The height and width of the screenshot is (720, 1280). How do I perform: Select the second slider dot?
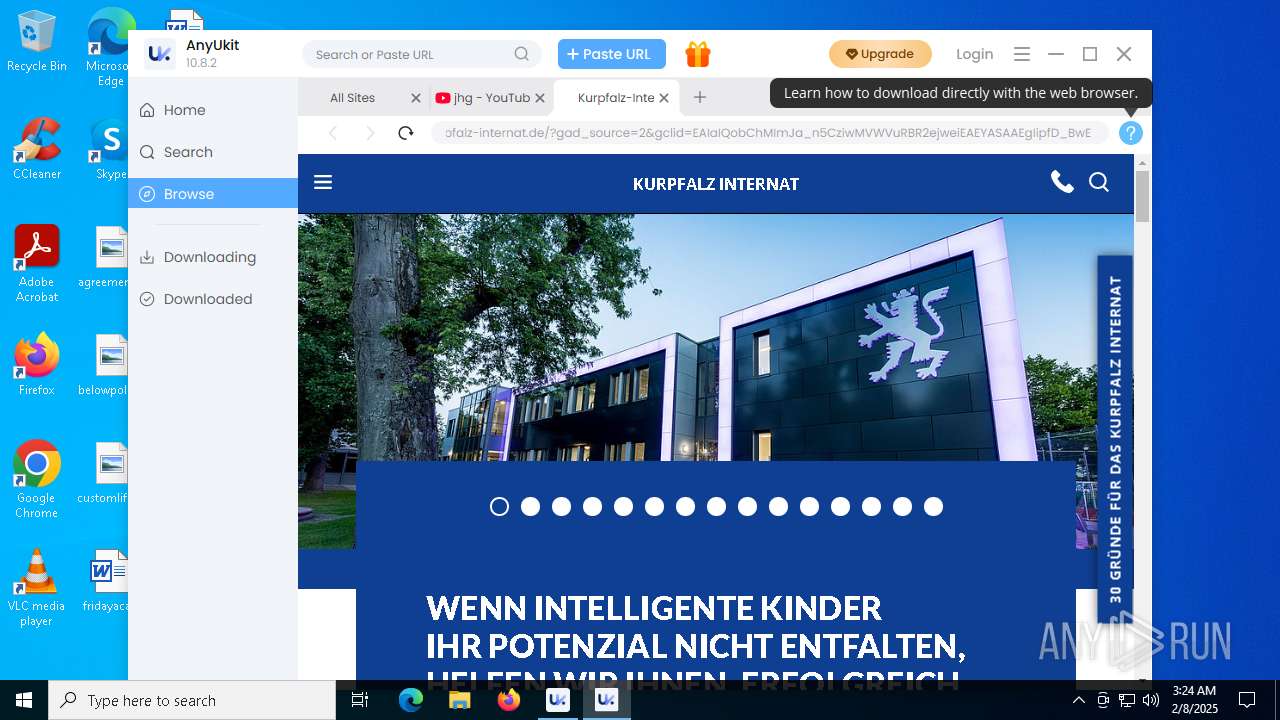tap(530, 507)
